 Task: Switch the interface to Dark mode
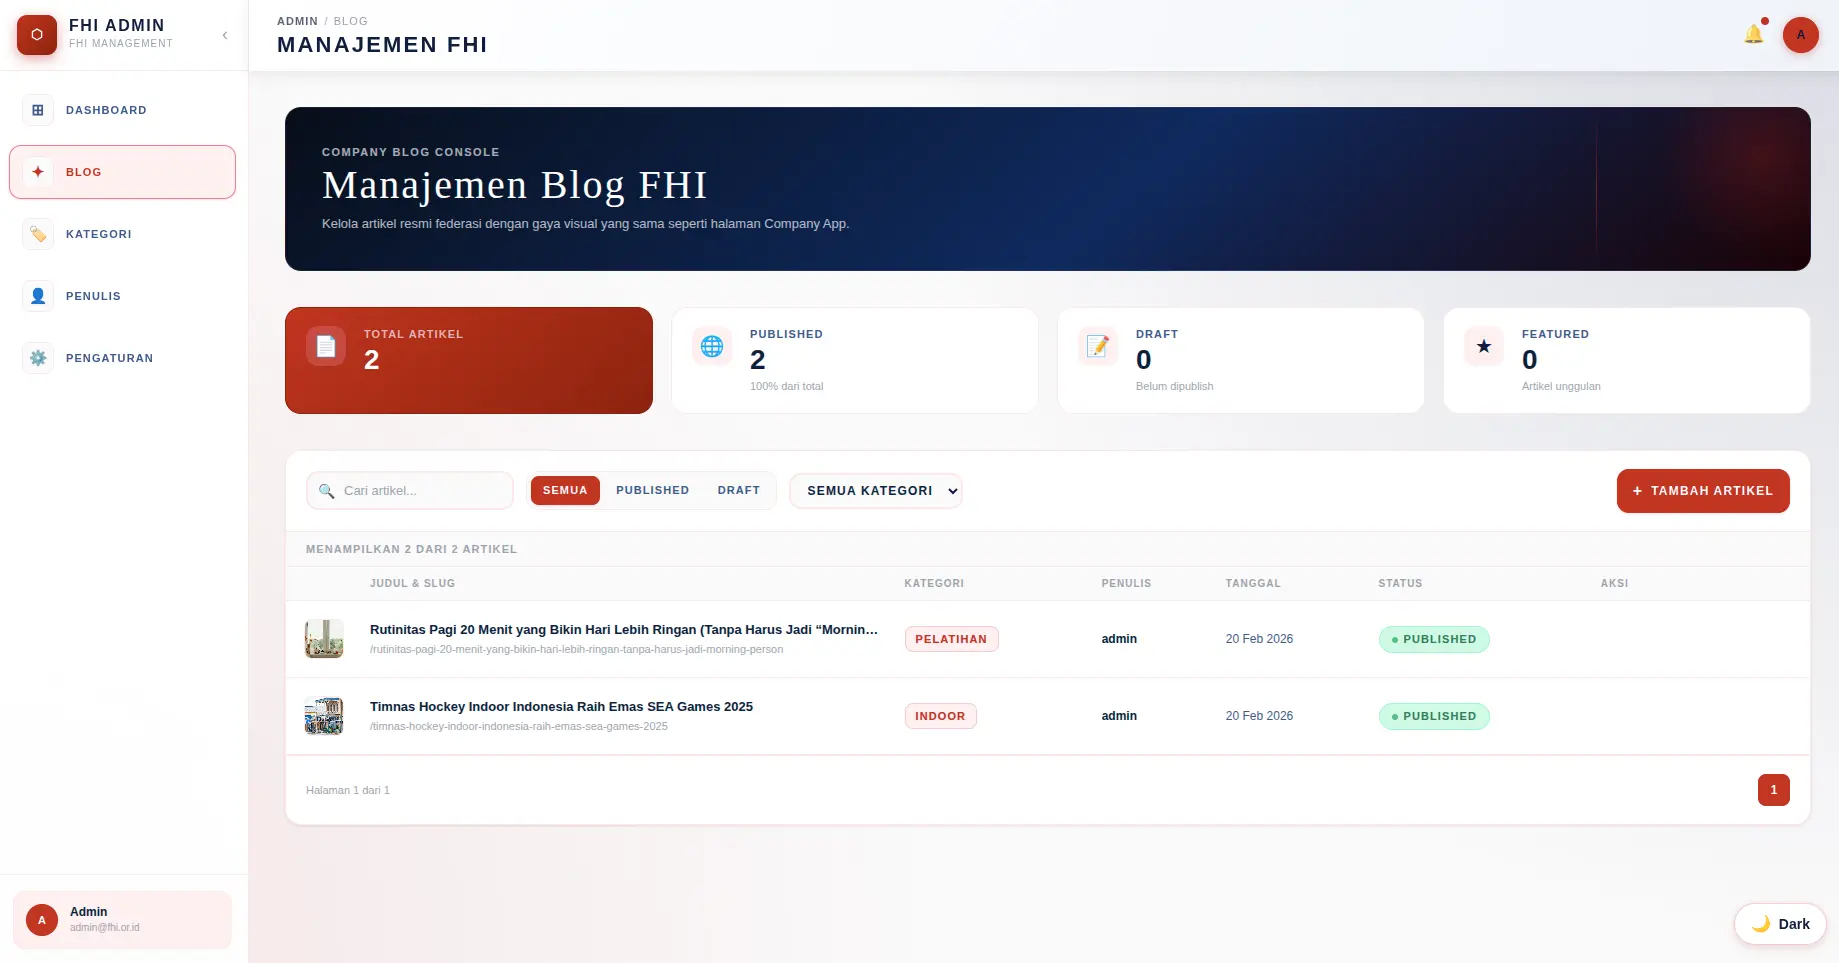1779,923
